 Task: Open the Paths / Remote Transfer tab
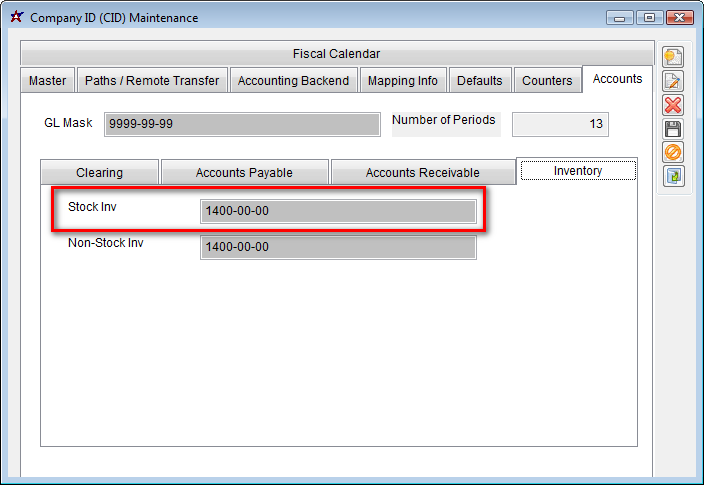[x=152, y=81]
